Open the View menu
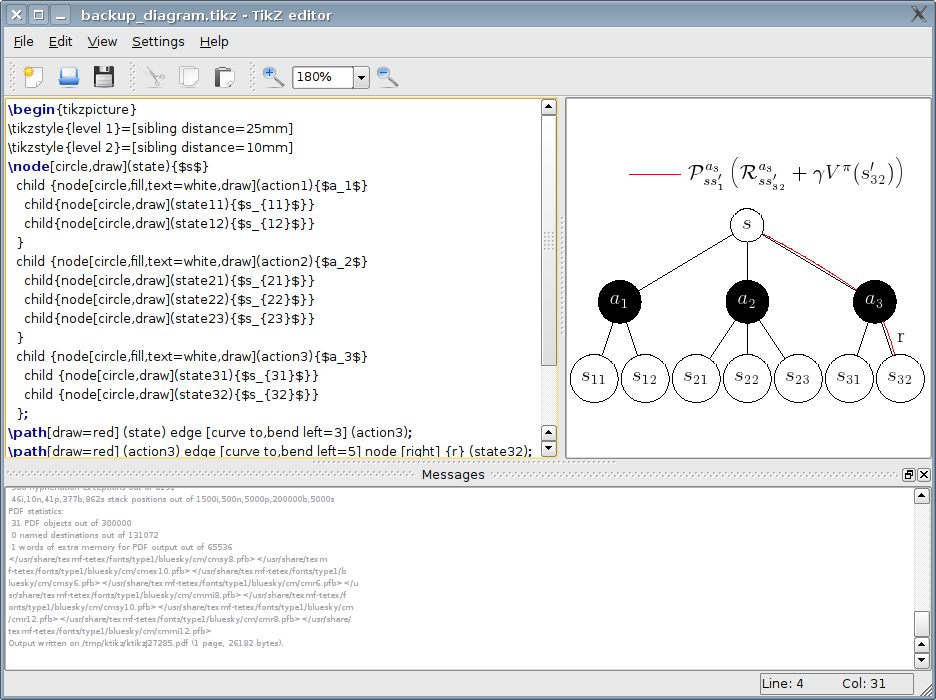 click(x=102, y=41)
